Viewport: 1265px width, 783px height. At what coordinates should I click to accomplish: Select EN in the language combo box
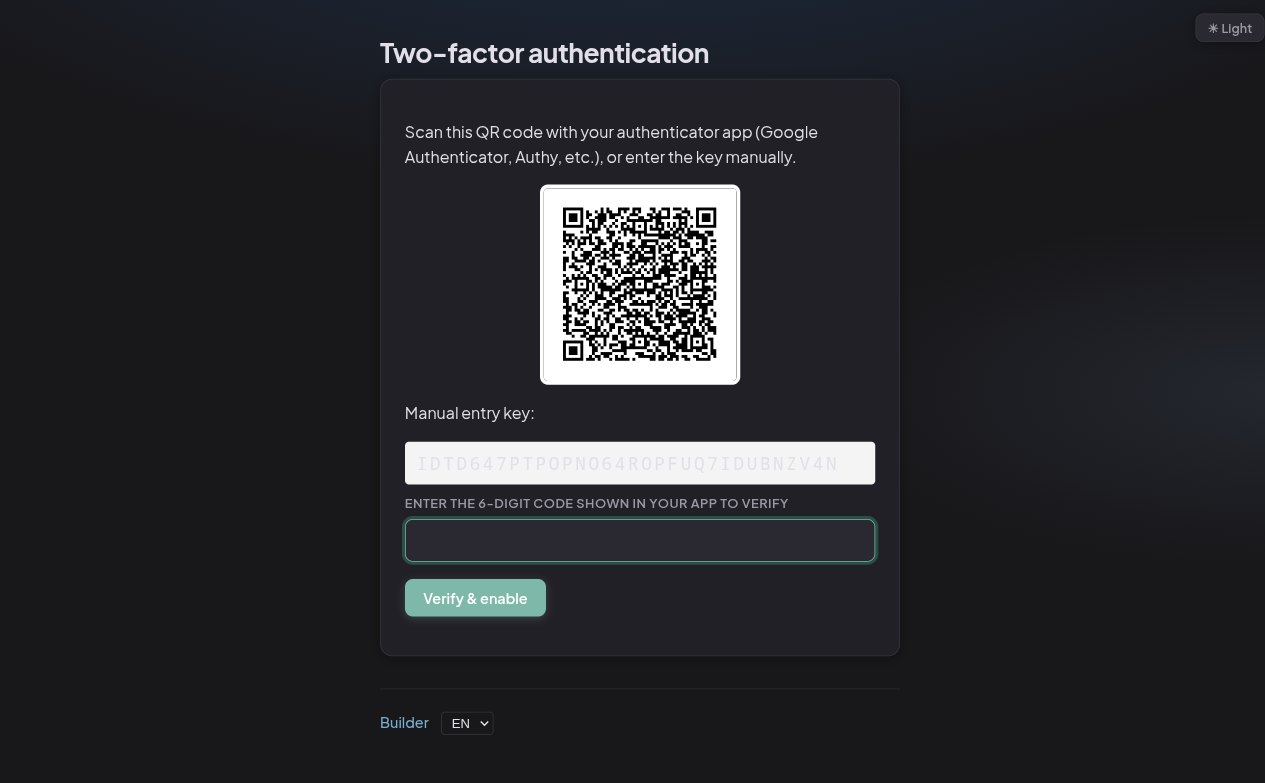[x=467, y=723]
